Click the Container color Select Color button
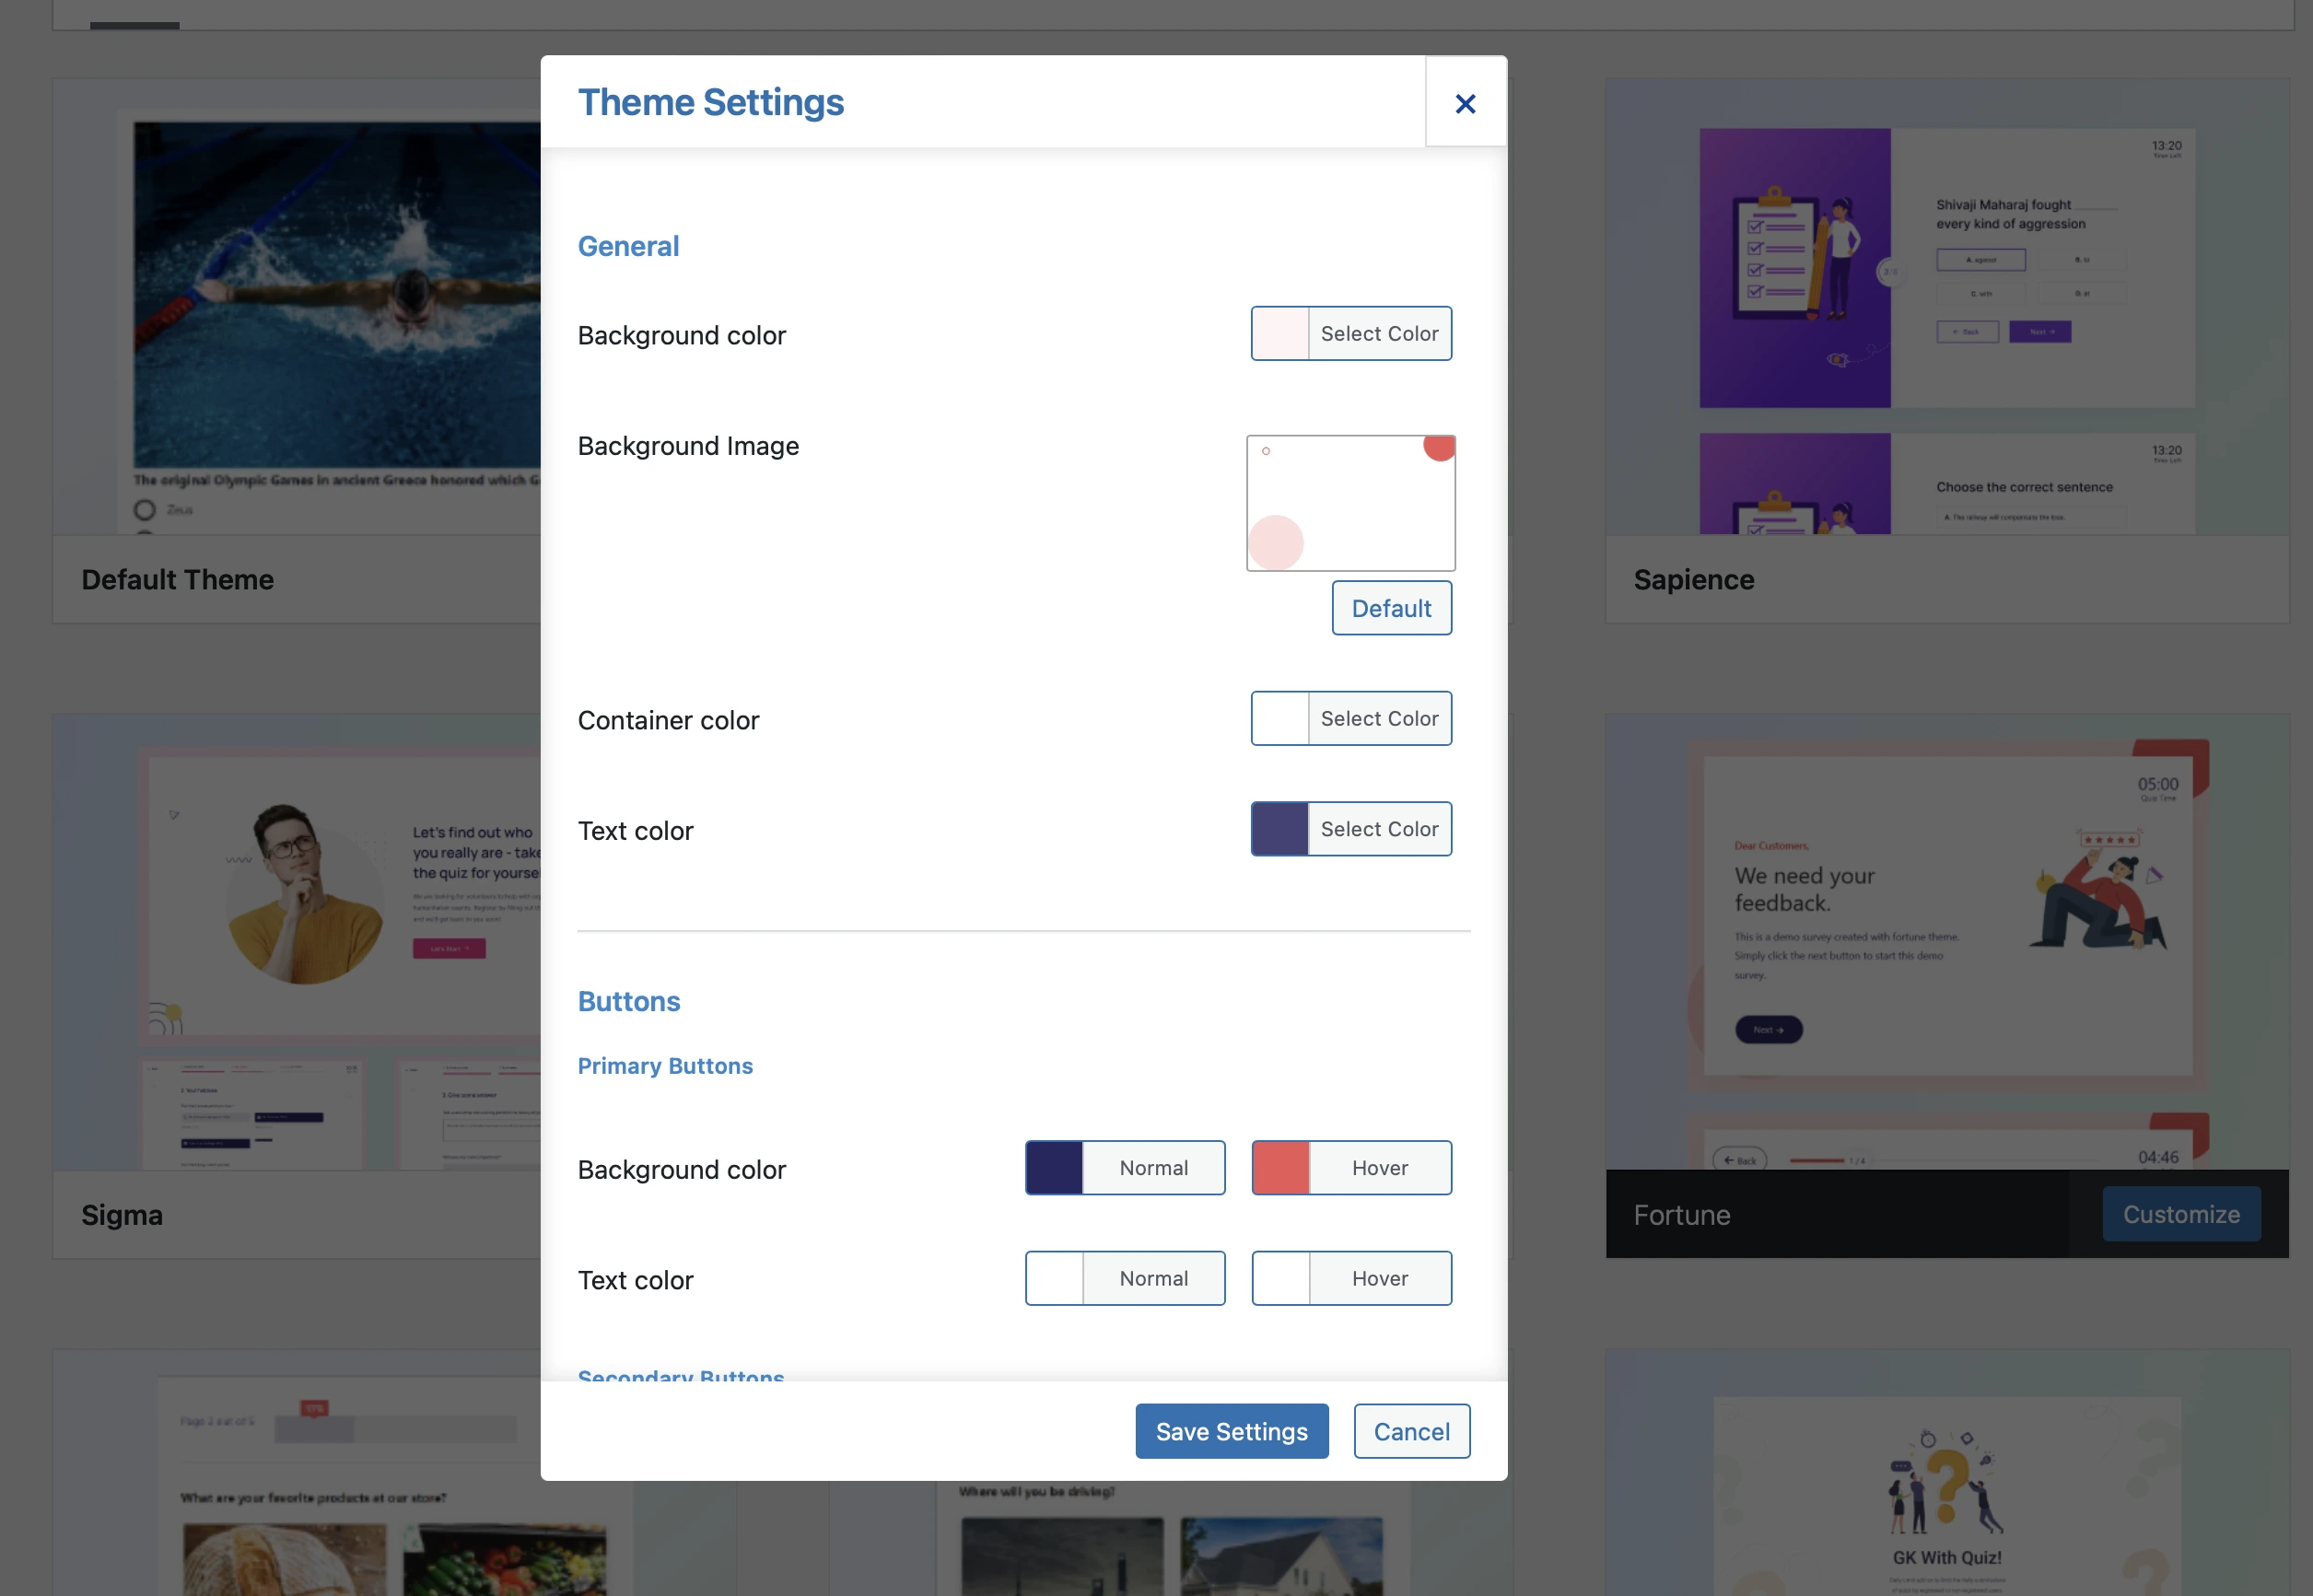Image resolution: width=2313 pixels, height=1596 pixels. coord(1349,717)
